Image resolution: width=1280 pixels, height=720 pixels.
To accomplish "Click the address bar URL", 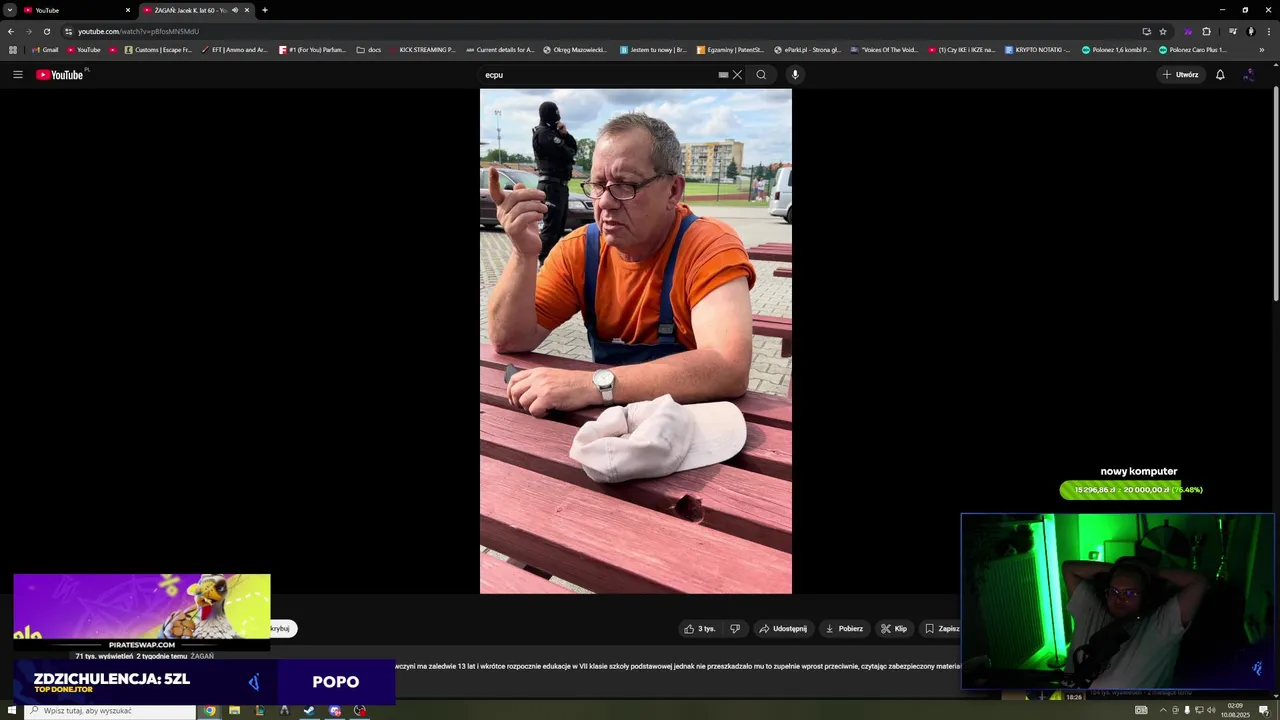I will point(138,31).
